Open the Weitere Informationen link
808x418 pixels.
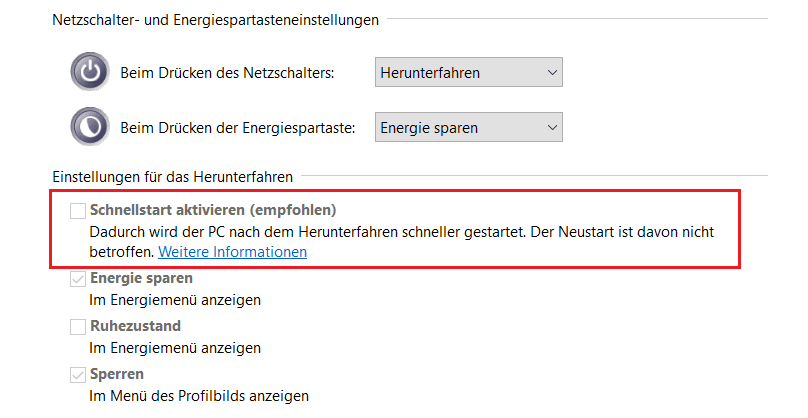232,252
